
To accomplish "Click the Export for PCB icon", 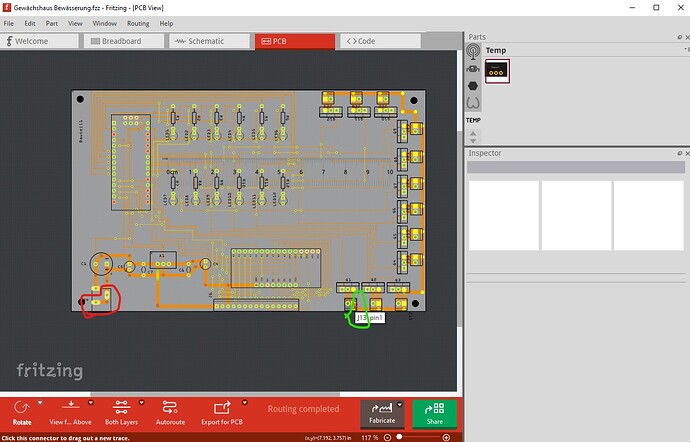I will coord(222,408).
